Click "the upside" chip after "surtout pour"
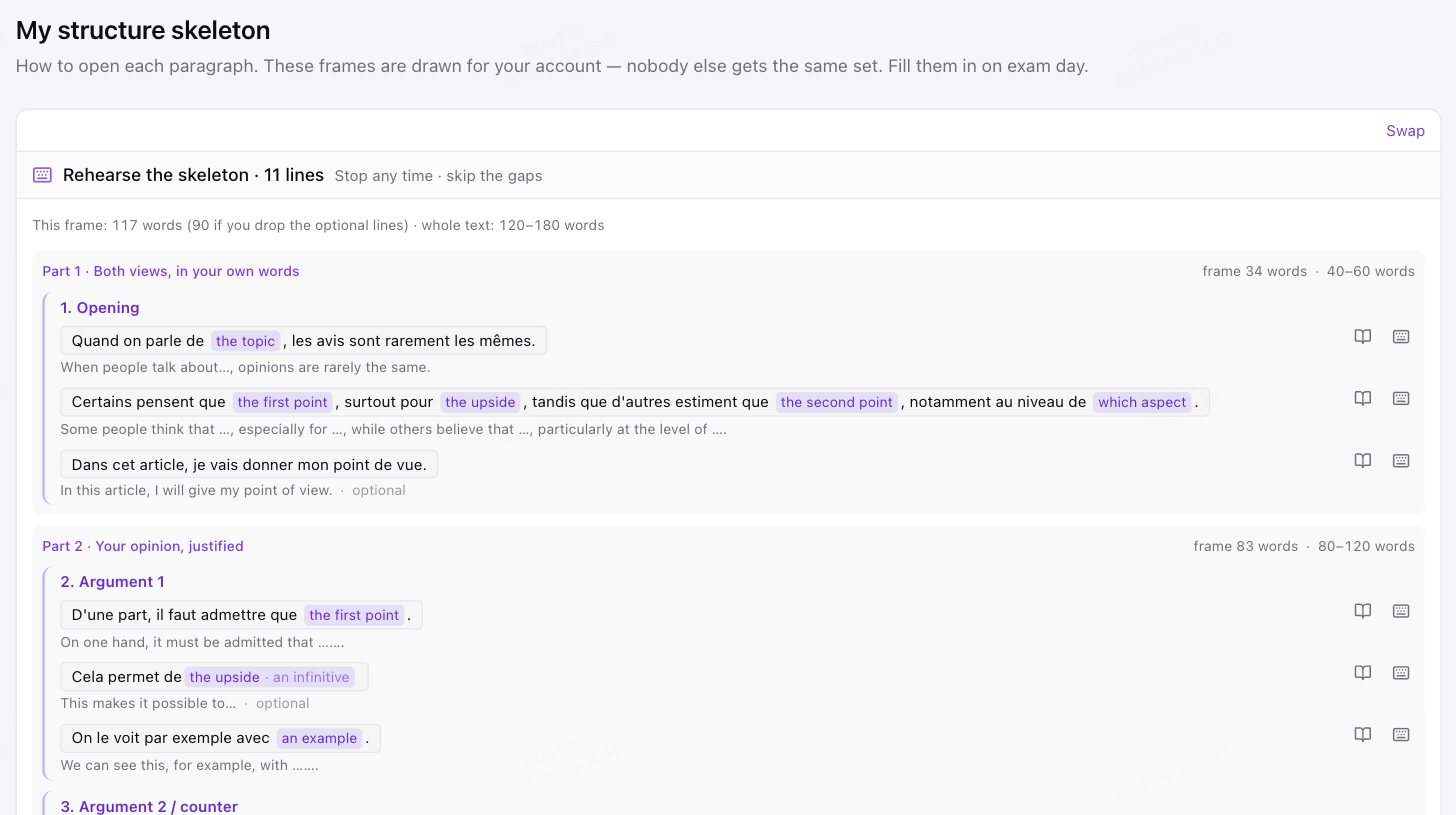This screenshot has width=1456, height=815. (x=481, y=402)
